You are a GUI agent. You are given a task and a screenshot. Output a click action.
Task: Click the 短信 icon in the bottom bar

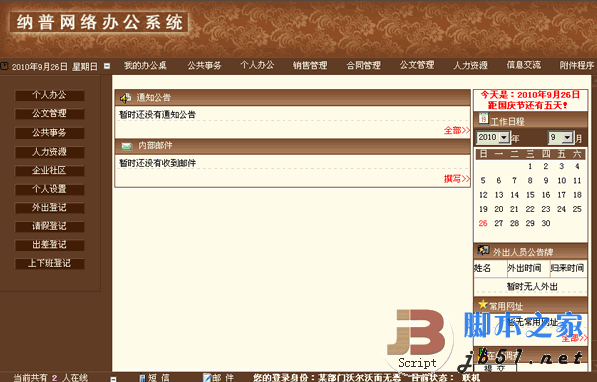(x=142, y=378)
